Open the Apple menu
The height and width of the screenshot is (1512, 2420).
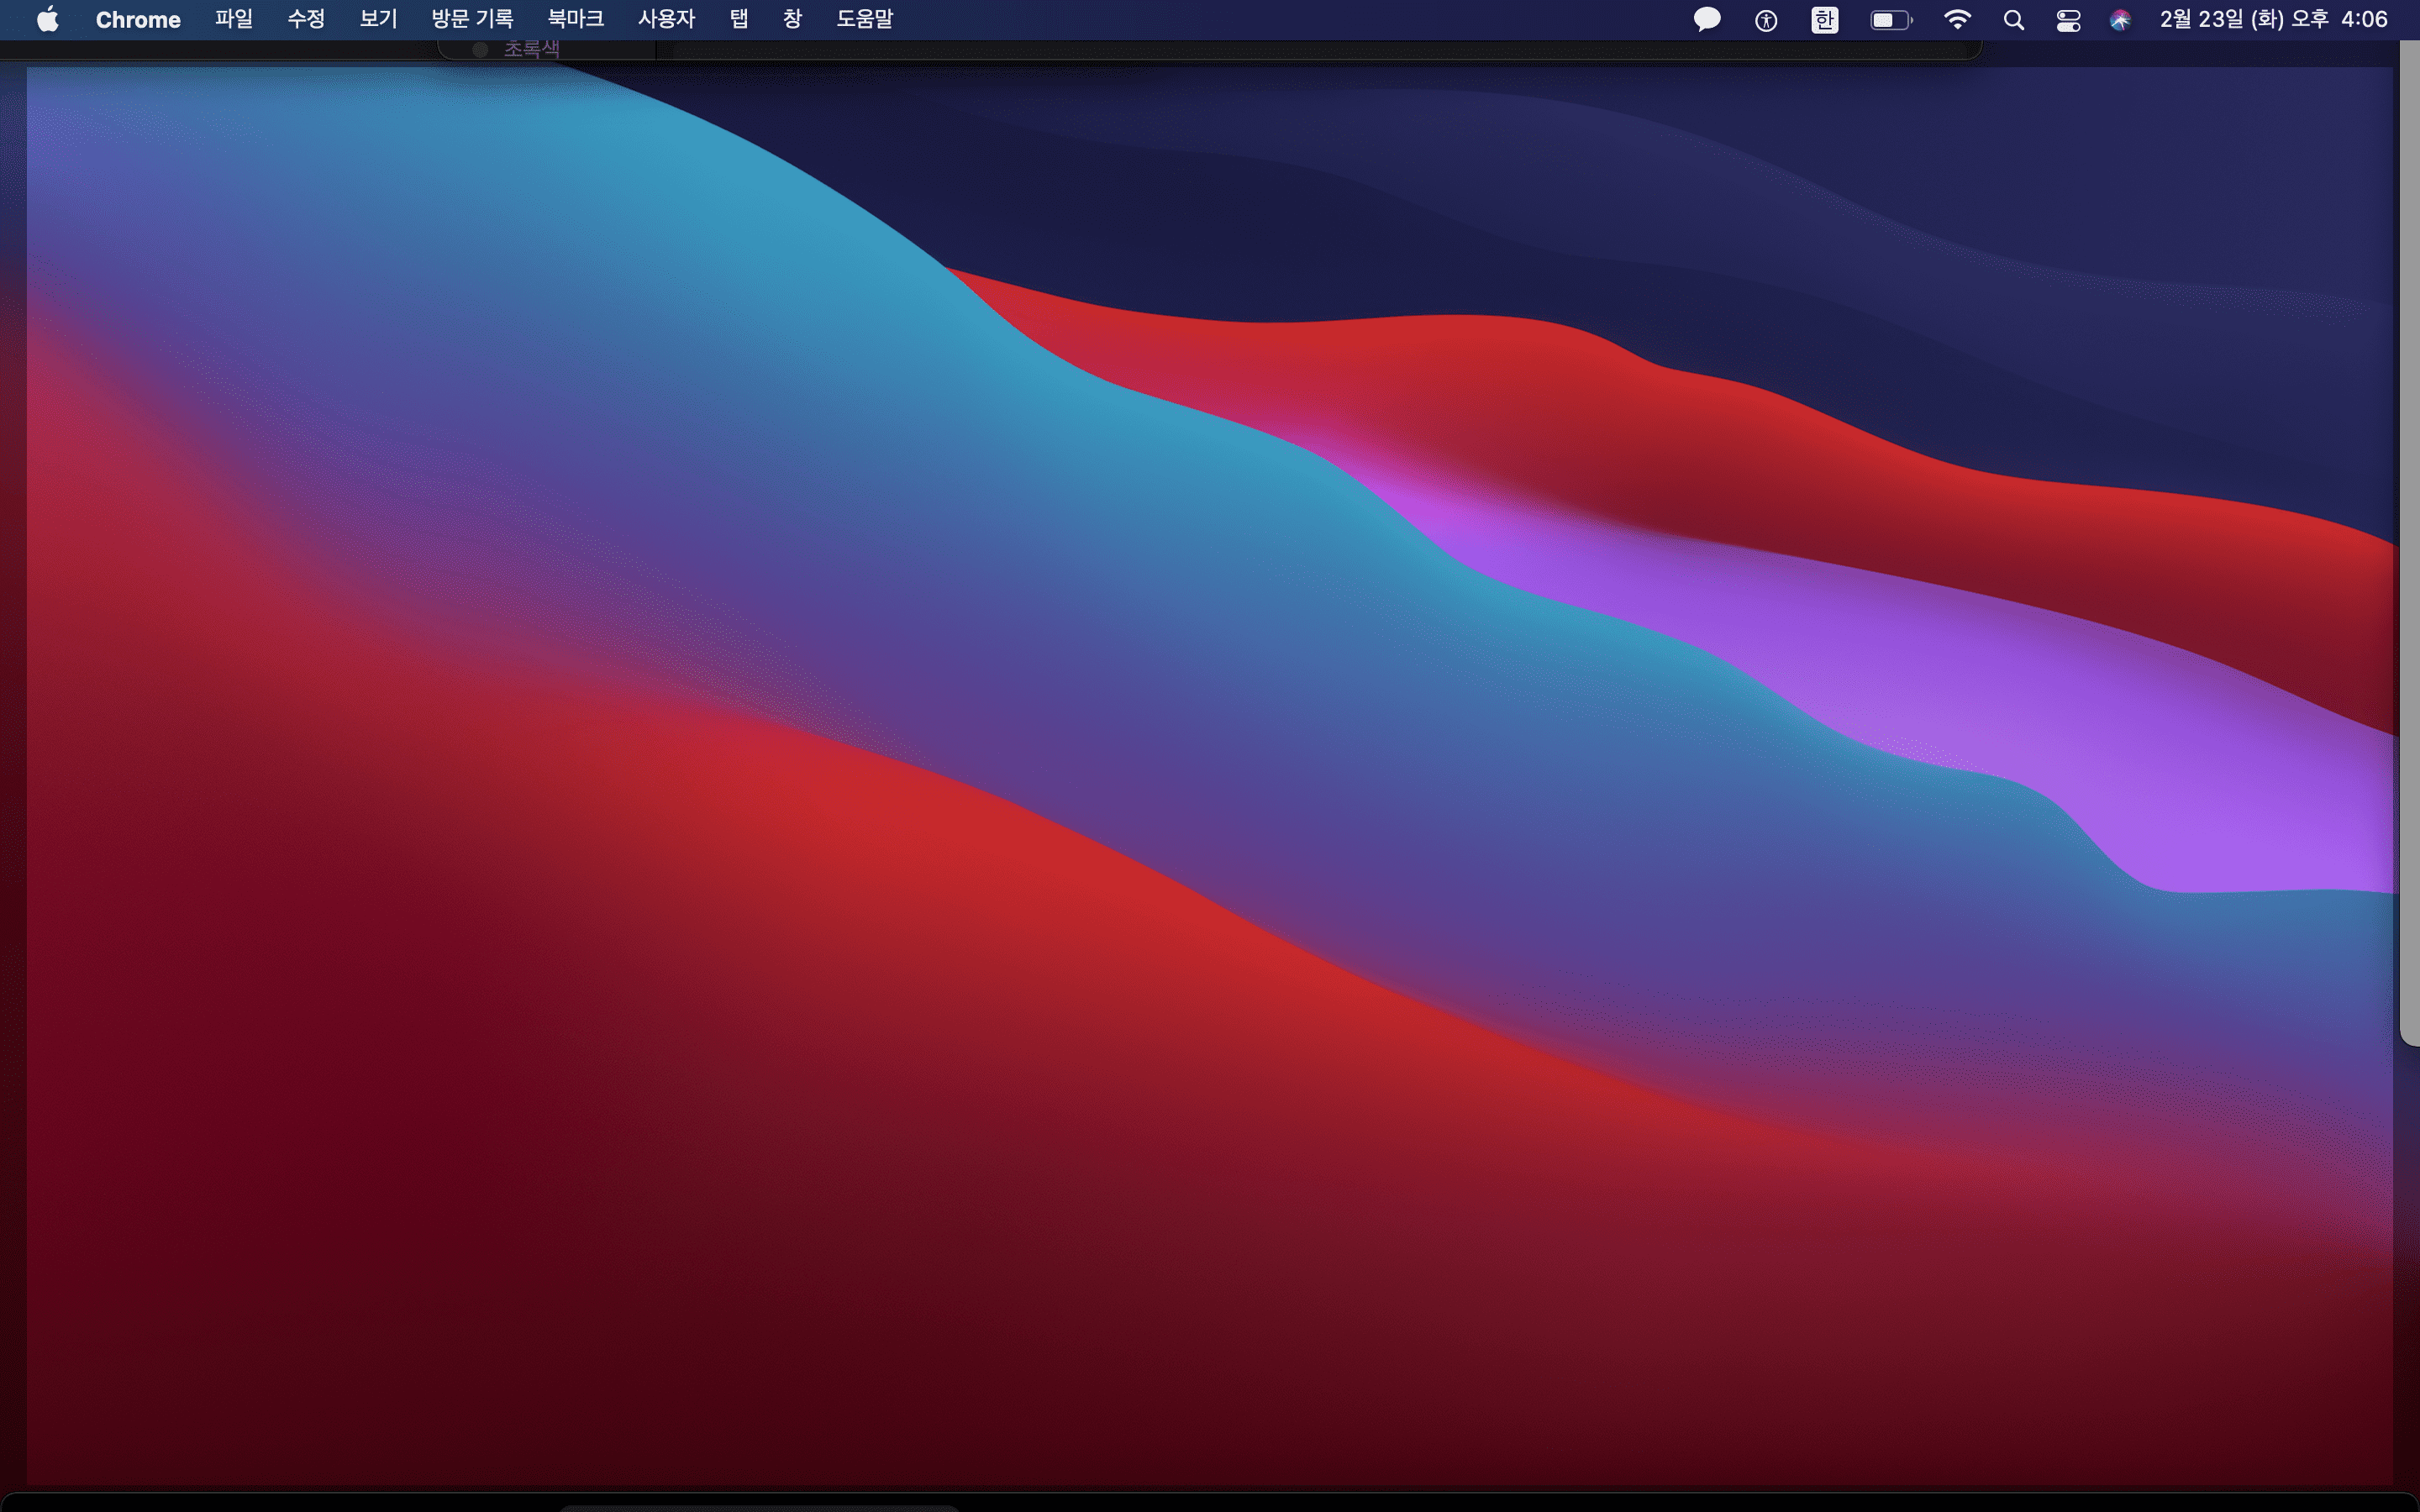coord(47,19)
